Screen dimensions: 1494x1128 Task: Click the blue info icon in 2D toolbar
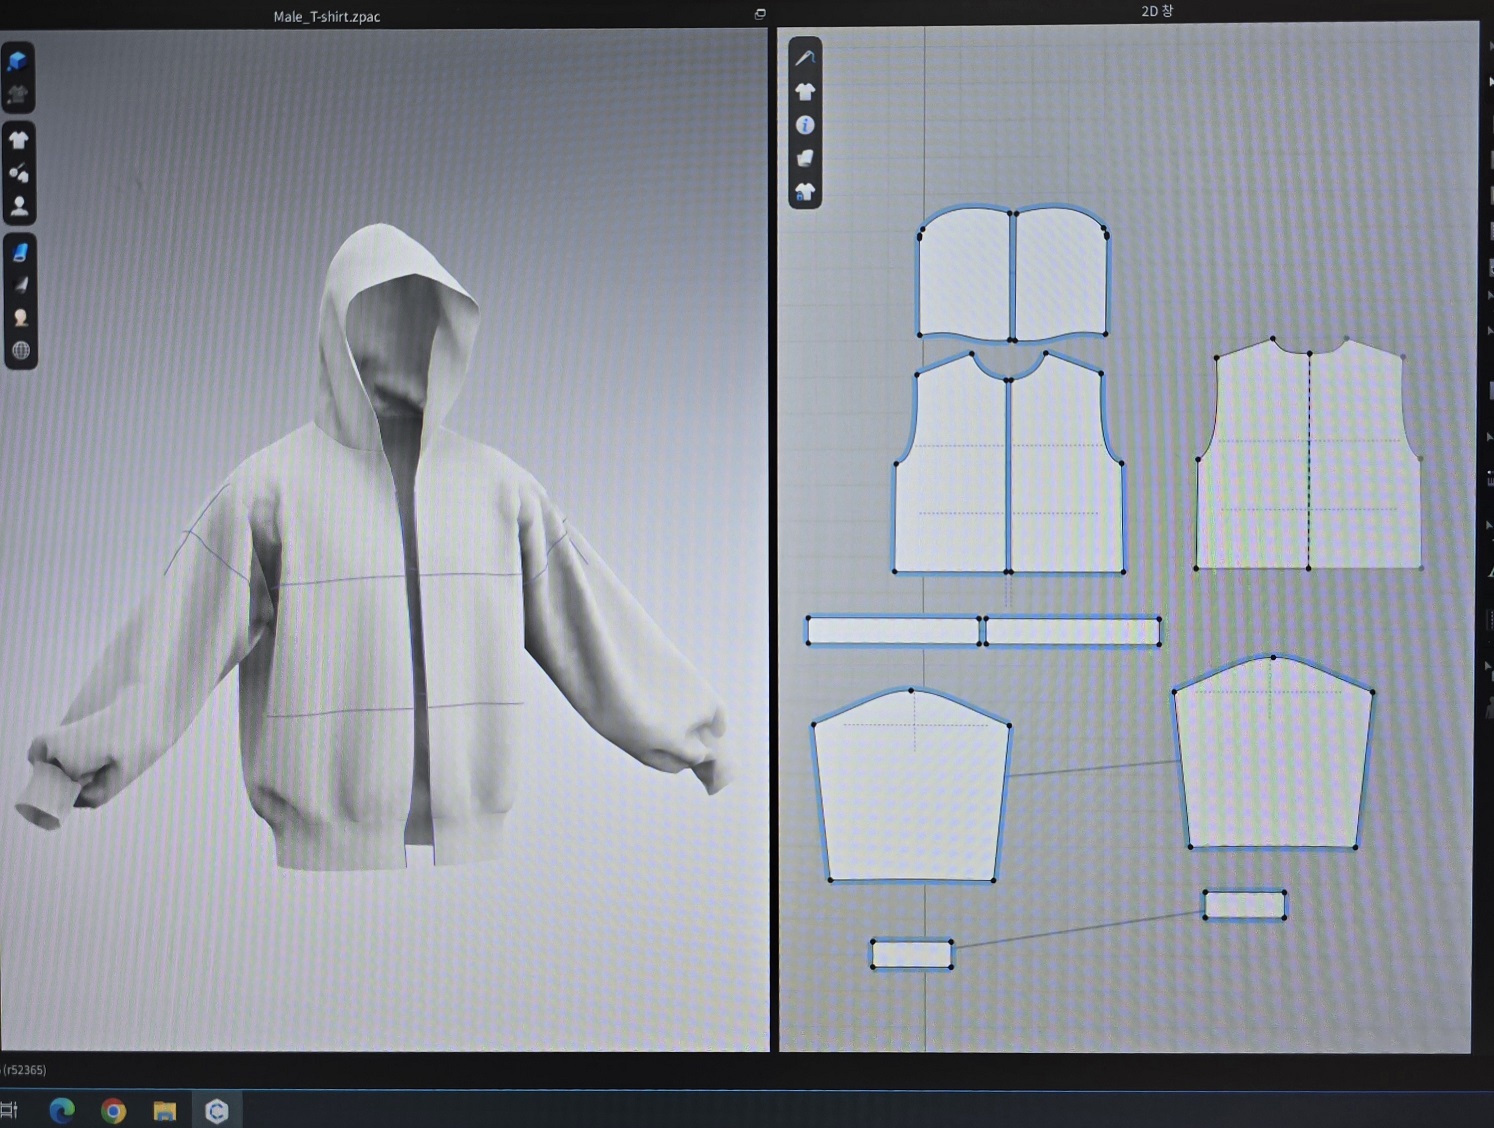[x=804, y=125]
